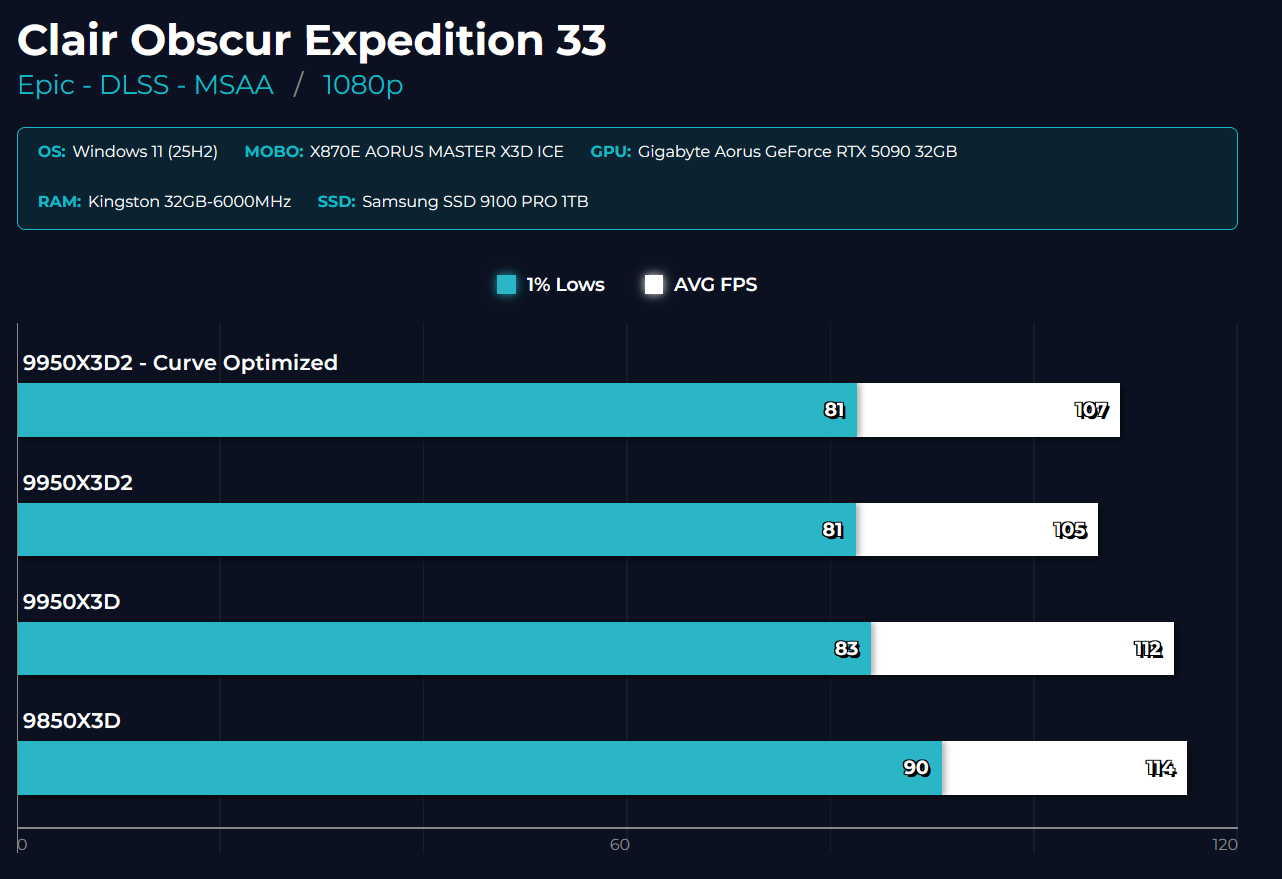Click the 9950X3D CPU label
The height and width of the screenshot is (879, 1282).
(x=72, y=602)
